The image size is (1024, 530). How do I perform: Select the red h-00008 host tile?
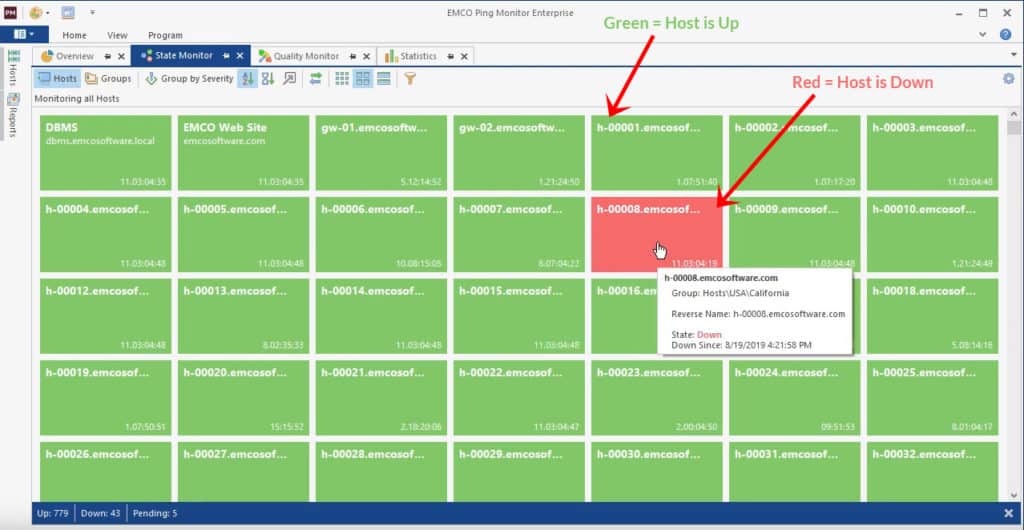click(x=657, y=234)
